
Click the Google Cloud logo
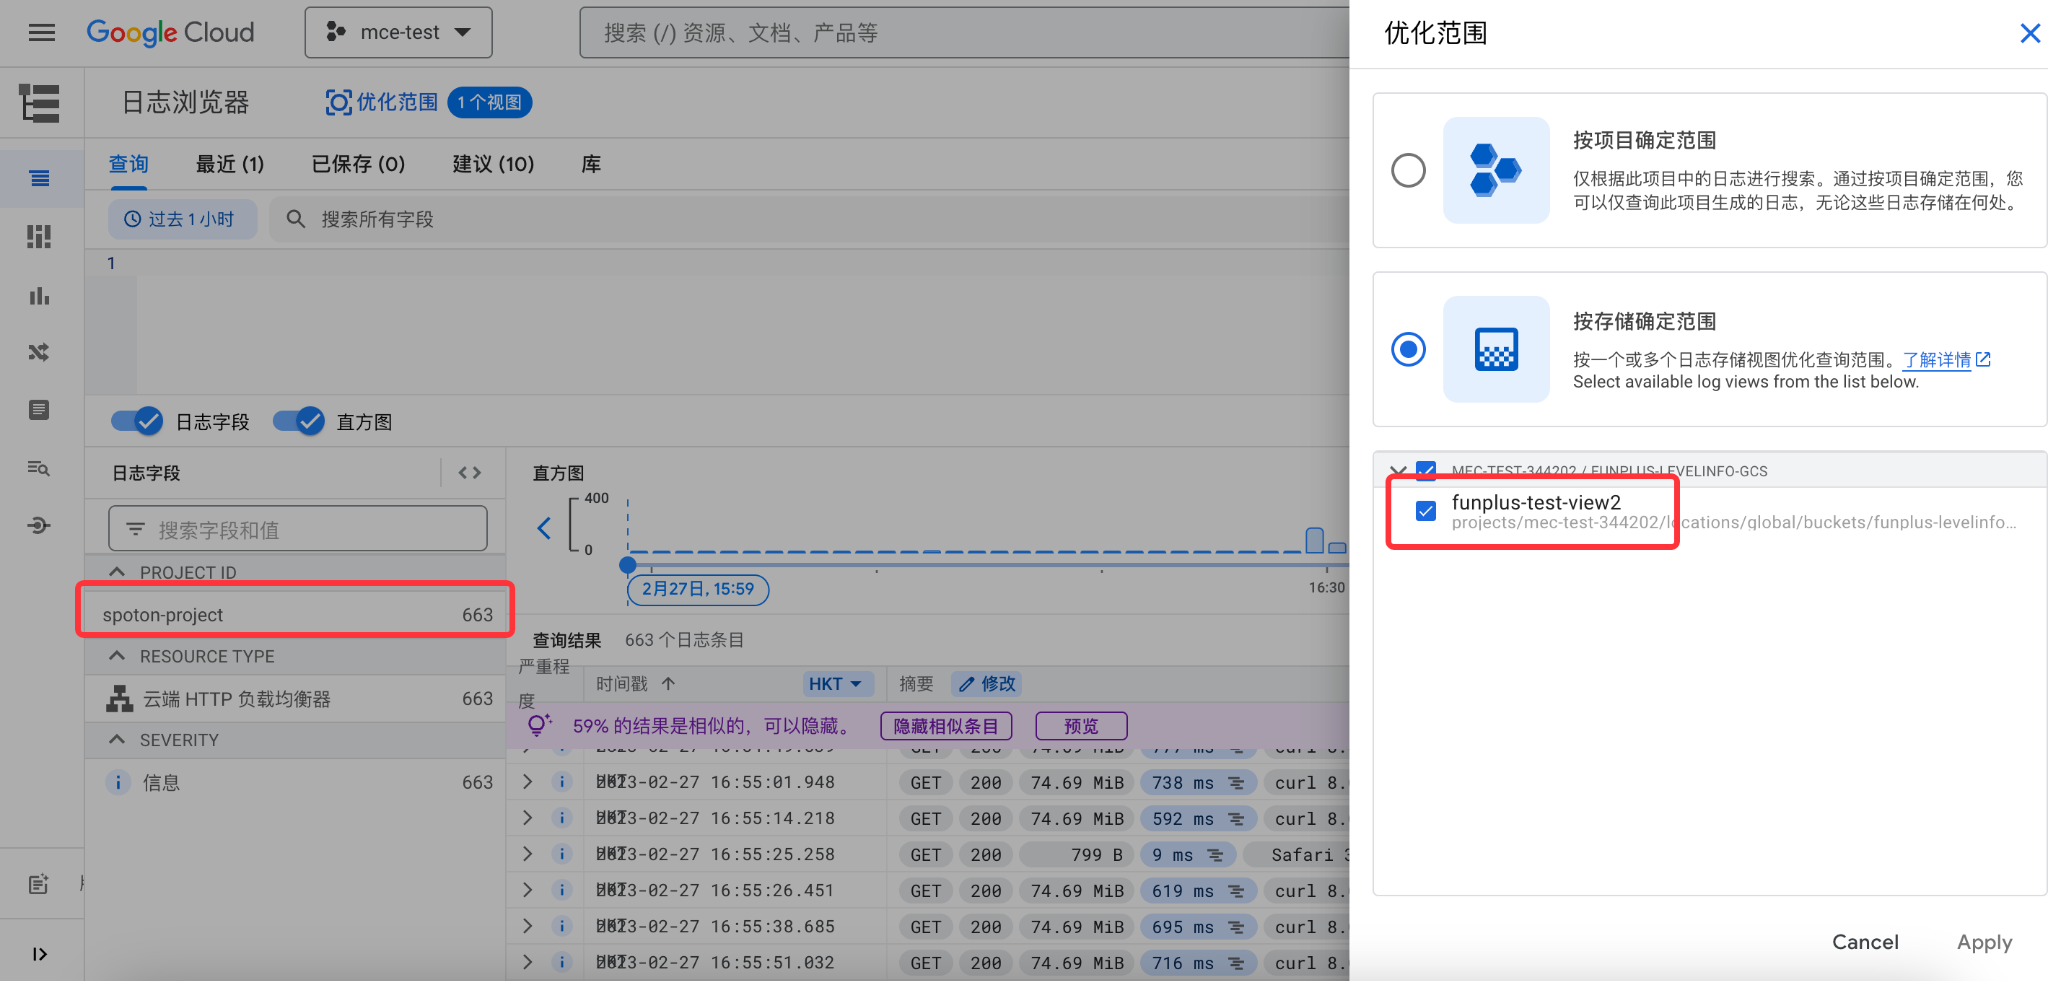pos(170,33)
